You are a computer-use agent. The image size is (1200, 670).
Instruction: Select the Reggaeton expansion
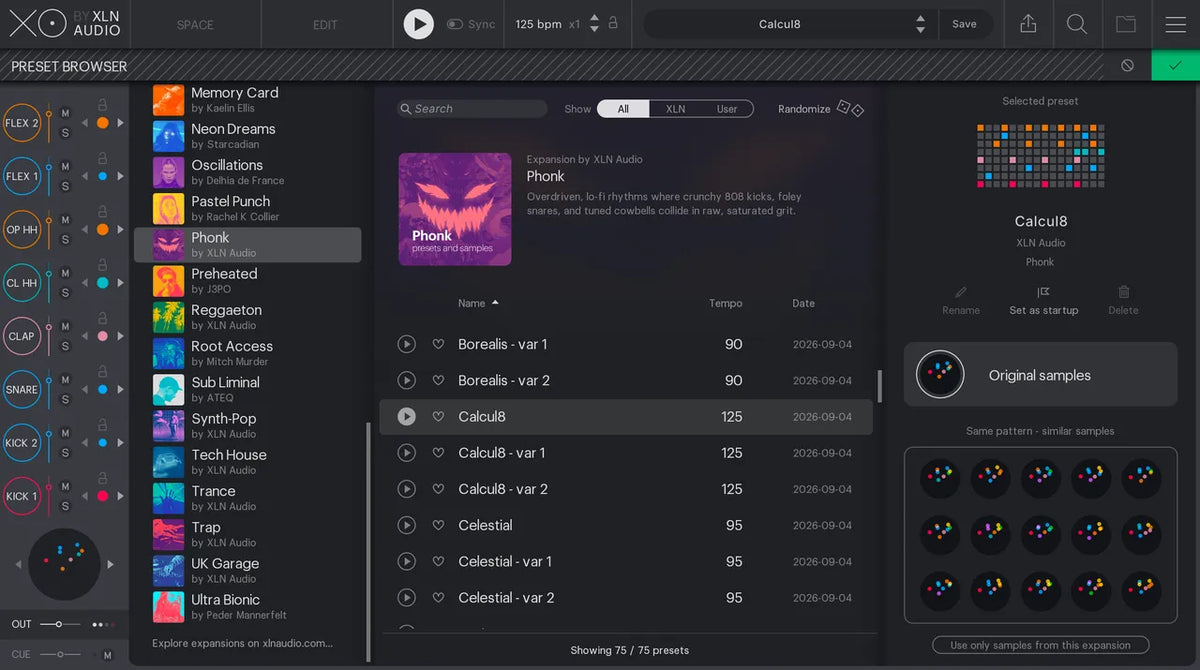pyautogui.click(x=248, y=317)
